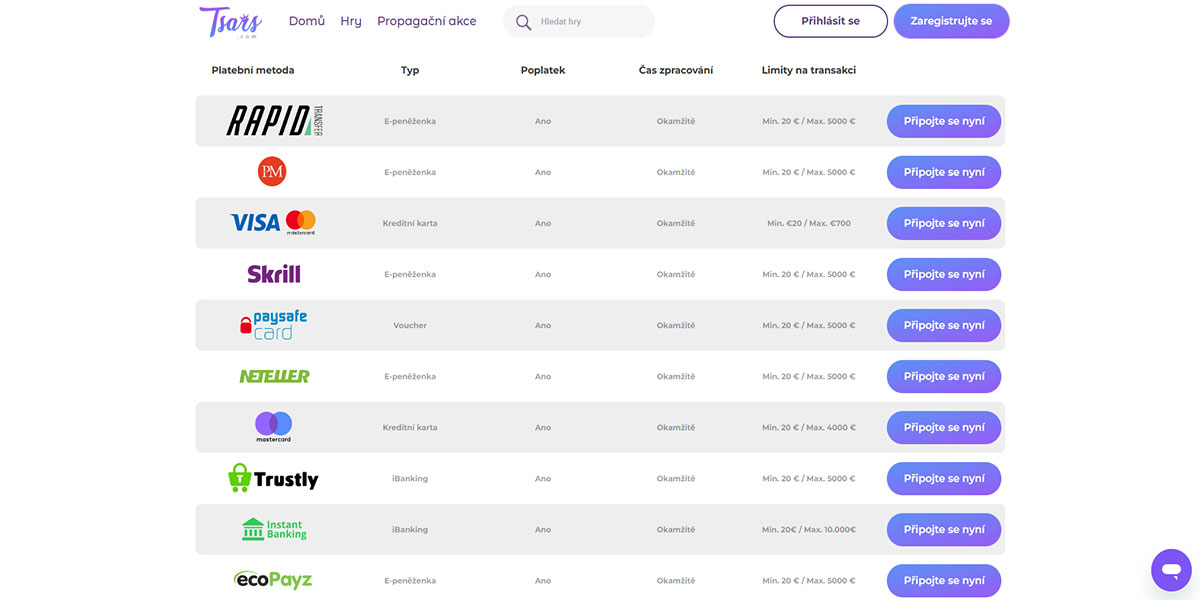This screenshot has height=600, width=1200.
Task: Click Připojte se nyní for Trustly
Action: [943, 478]
